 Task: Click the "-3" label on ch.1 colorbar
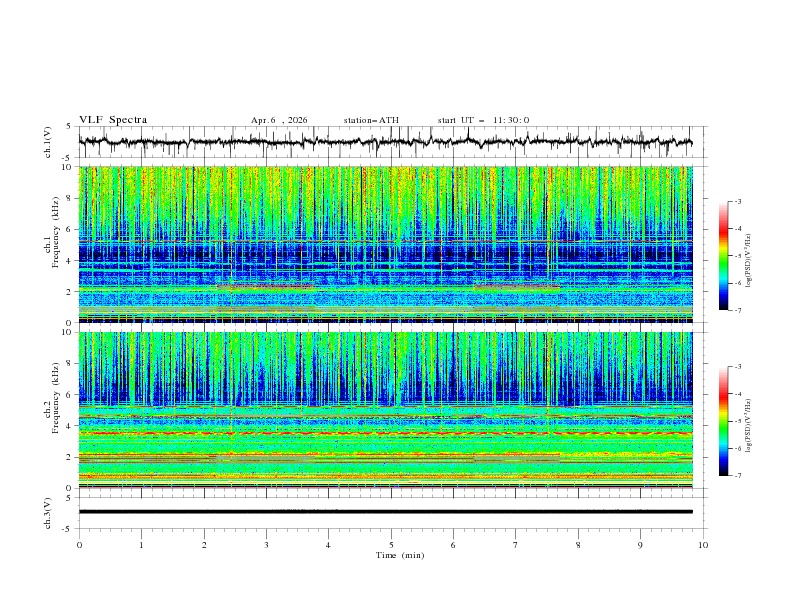pyautogui.click(x=738, y=201)
